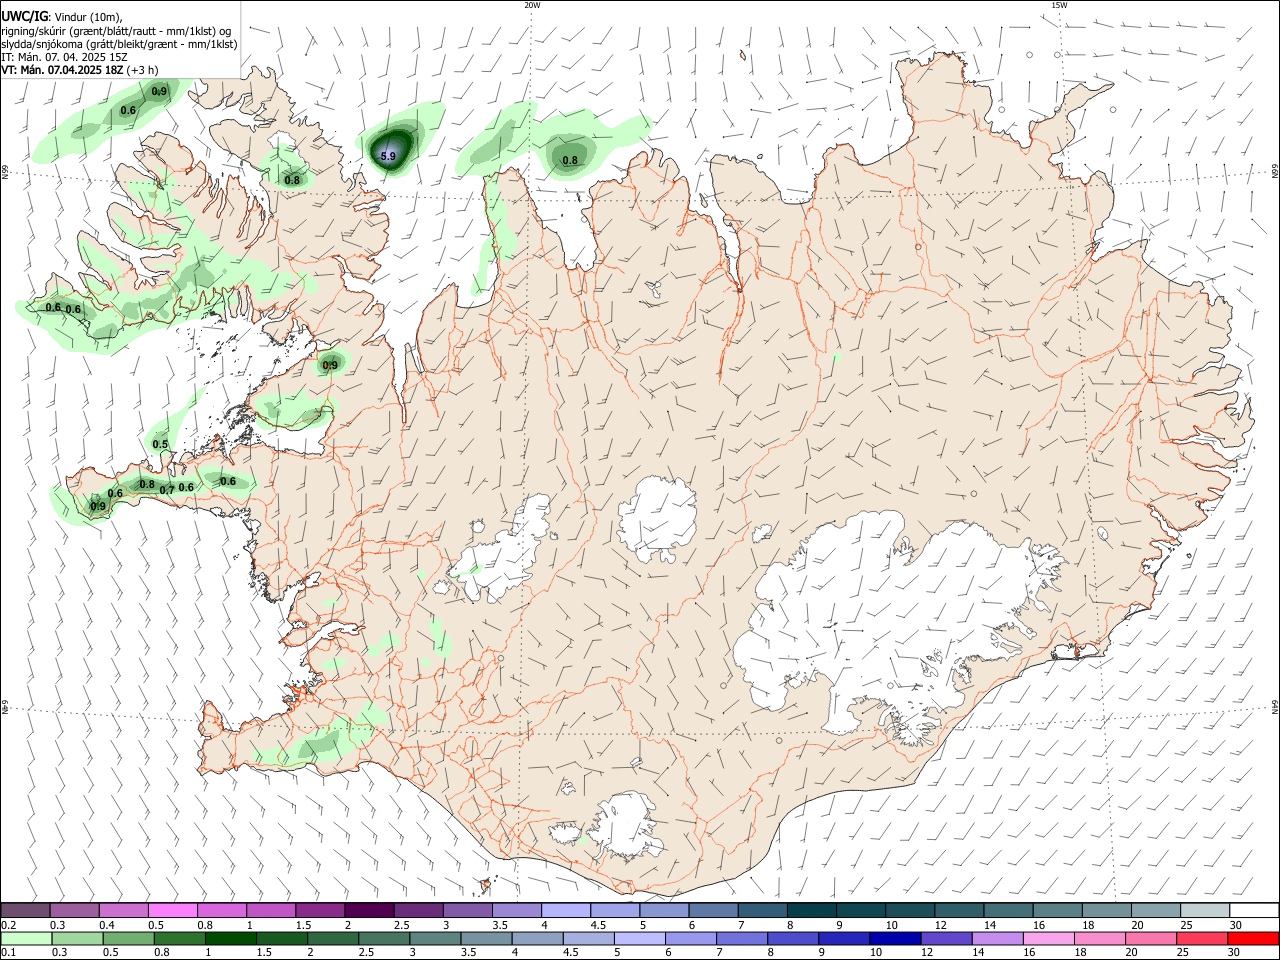Click the 'VT: Mán. 07.04.2025 18Z' valid time

62,70
